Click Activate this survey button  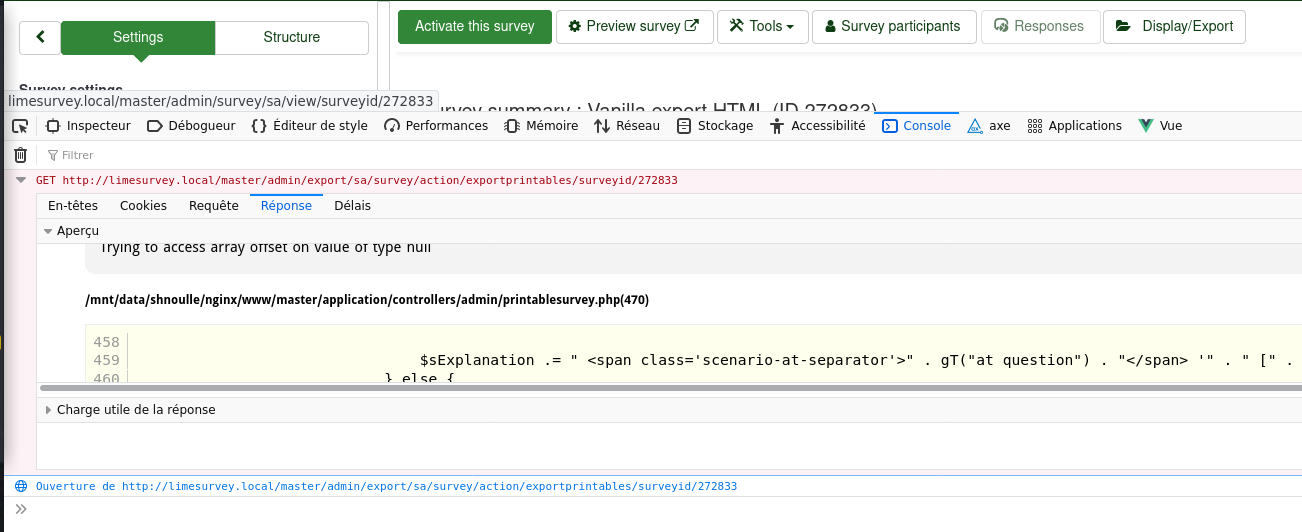474,26
